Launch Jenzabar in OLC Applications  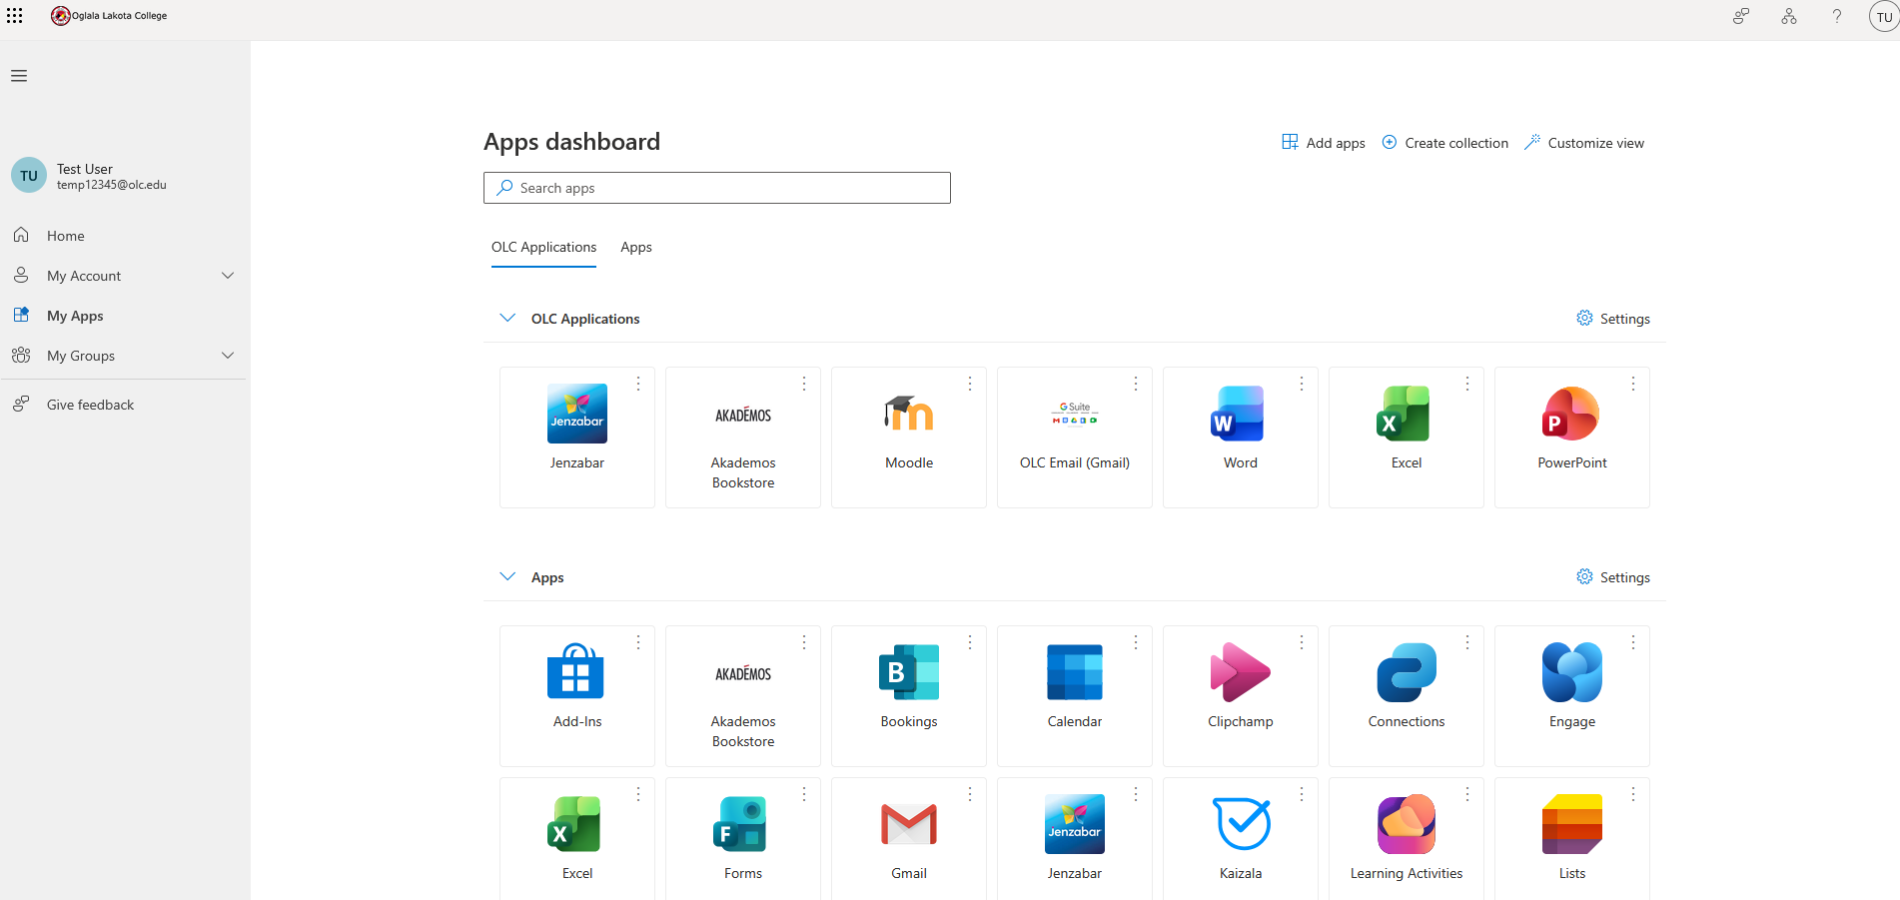tap(577, 438)
